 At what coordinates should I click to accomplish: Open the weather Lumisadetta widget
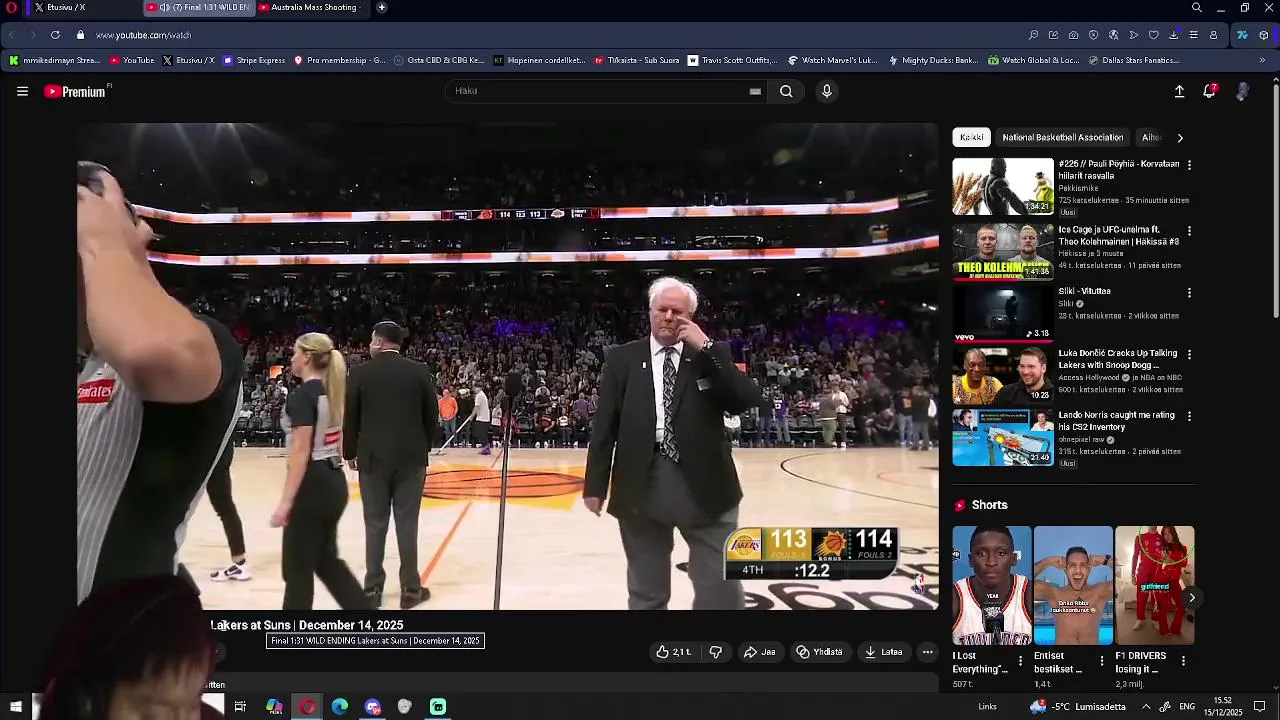pos(1078,707)
